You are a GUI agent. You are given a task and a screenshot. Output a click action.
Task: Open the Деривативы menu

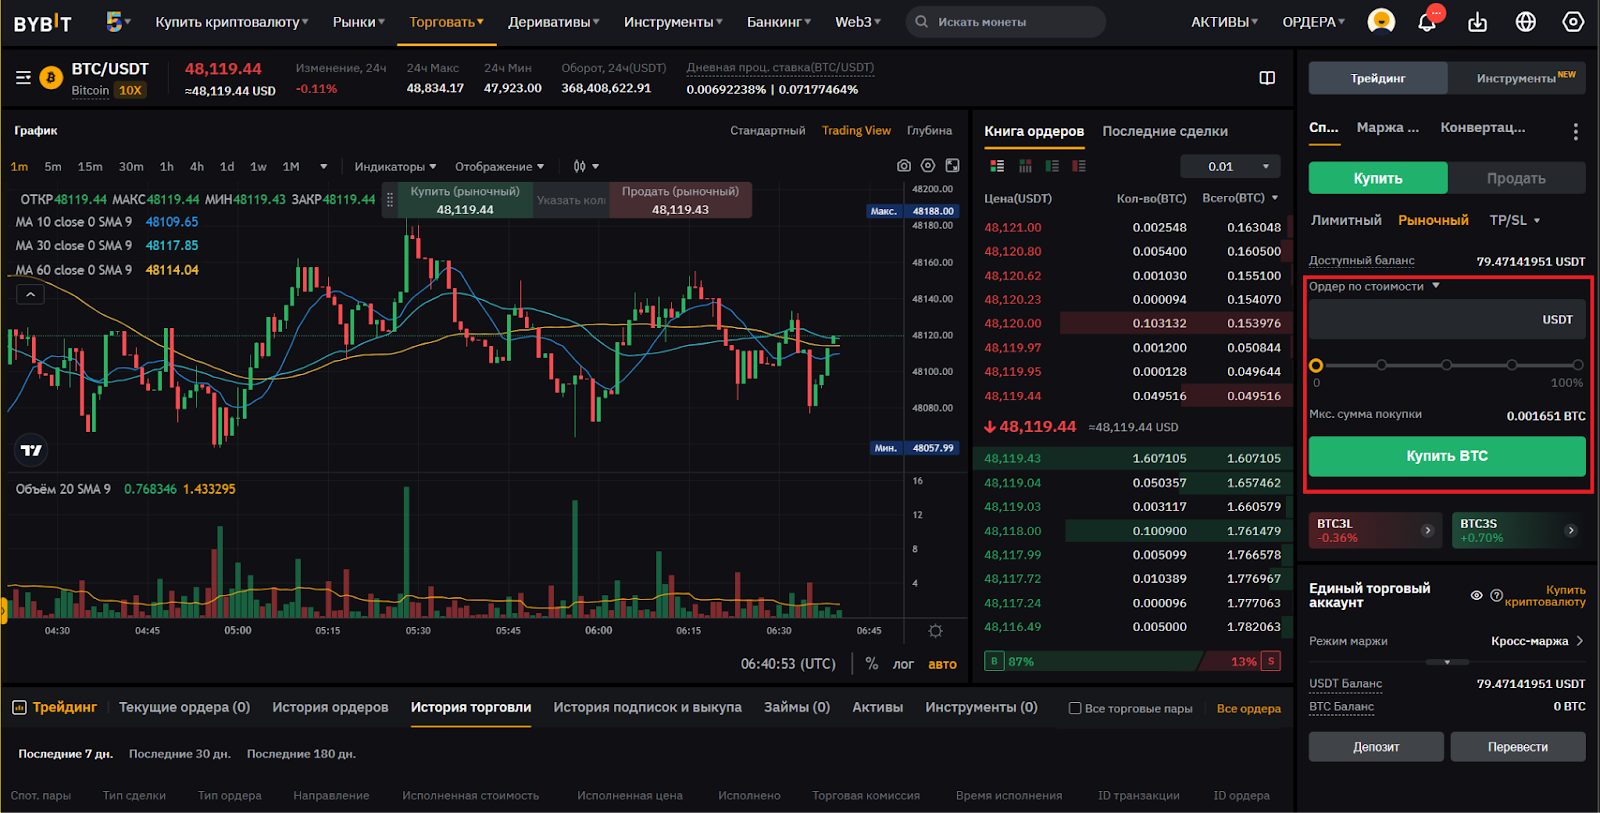(x=554, y=22)
